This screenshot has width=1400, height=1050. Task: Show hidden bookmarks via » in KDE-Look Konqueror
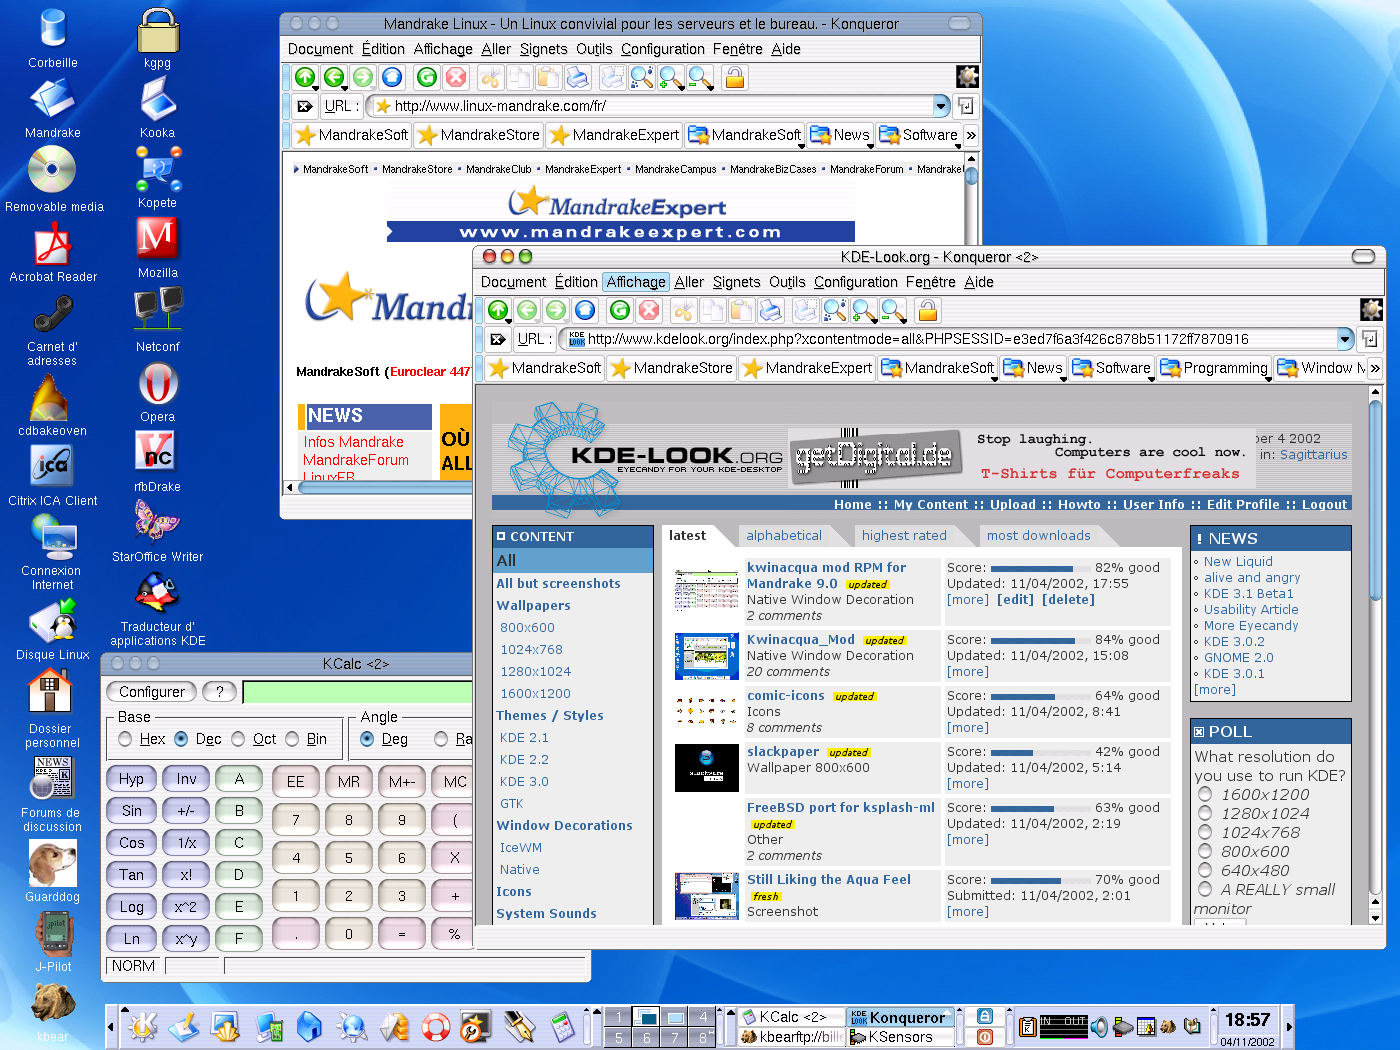coord(1375,368)
